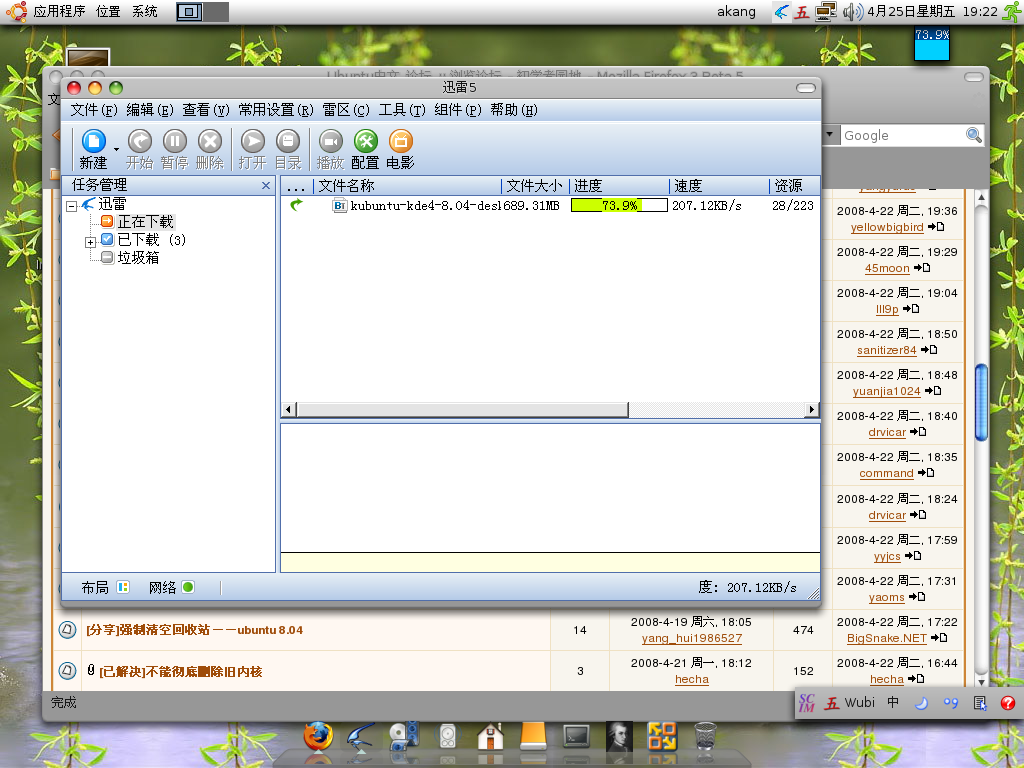Click the 进度 column header

point(619,186)
